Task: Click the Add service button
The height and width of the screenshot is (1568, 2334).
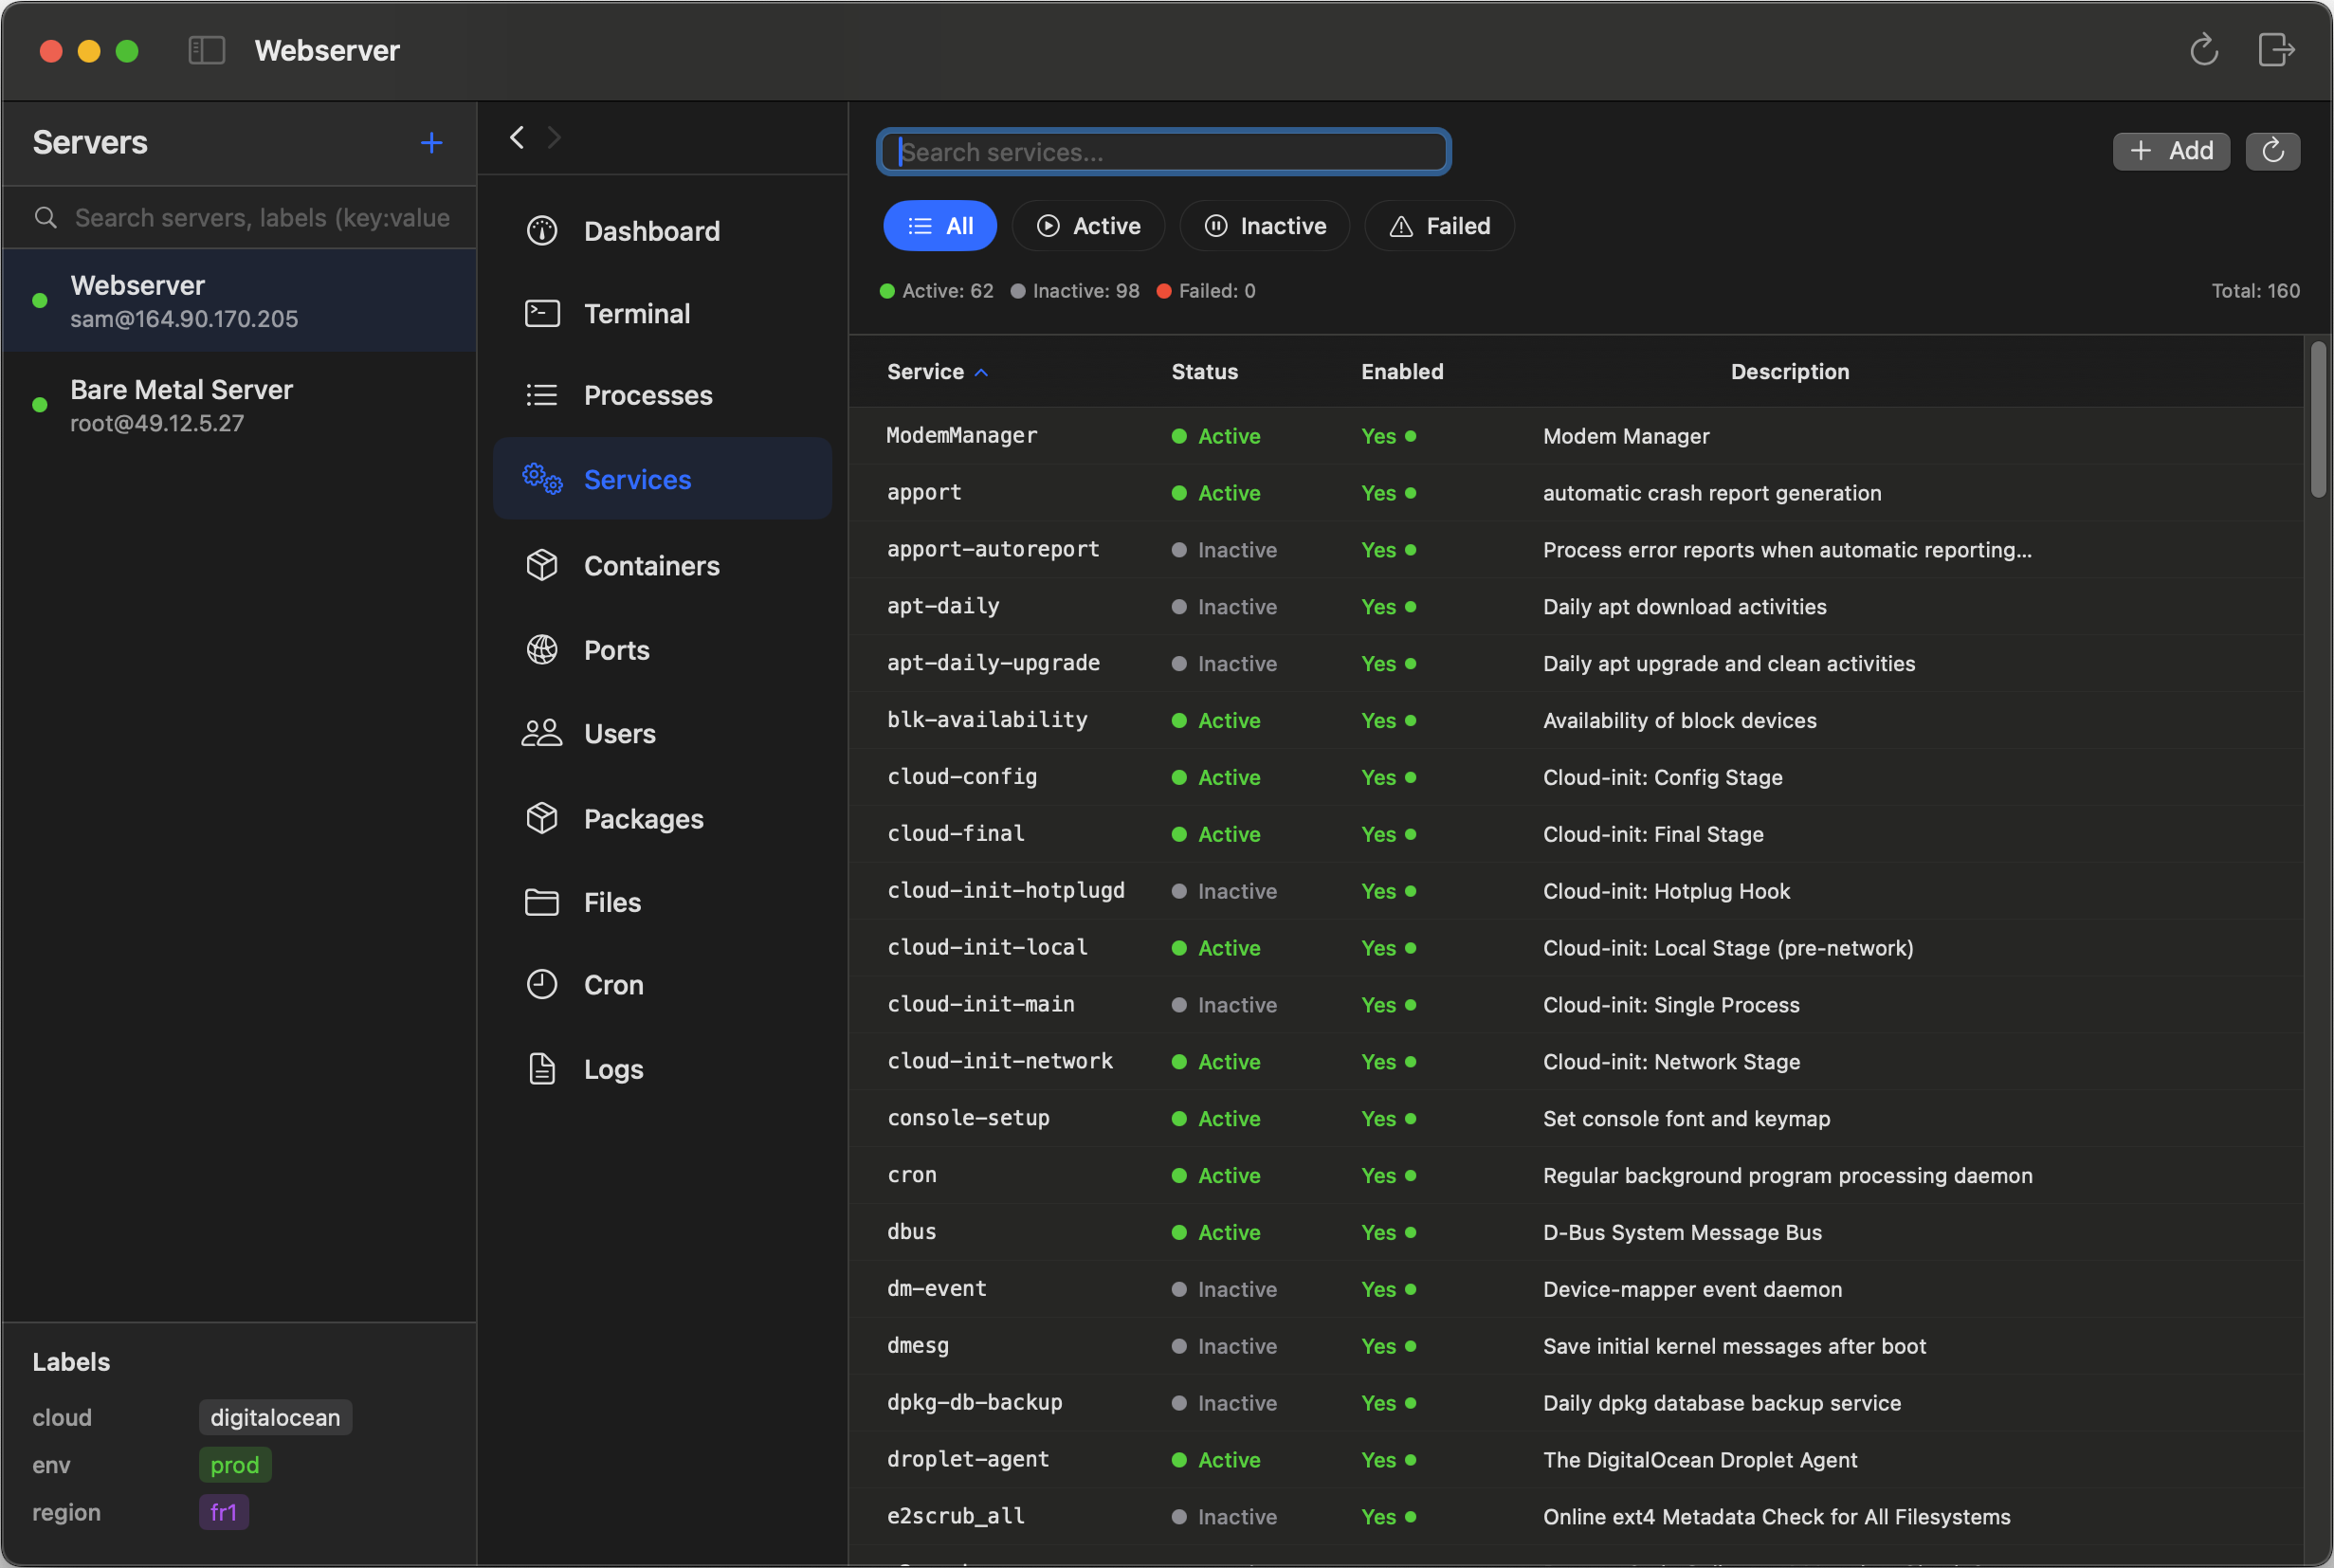Action: pos(2171,151)
